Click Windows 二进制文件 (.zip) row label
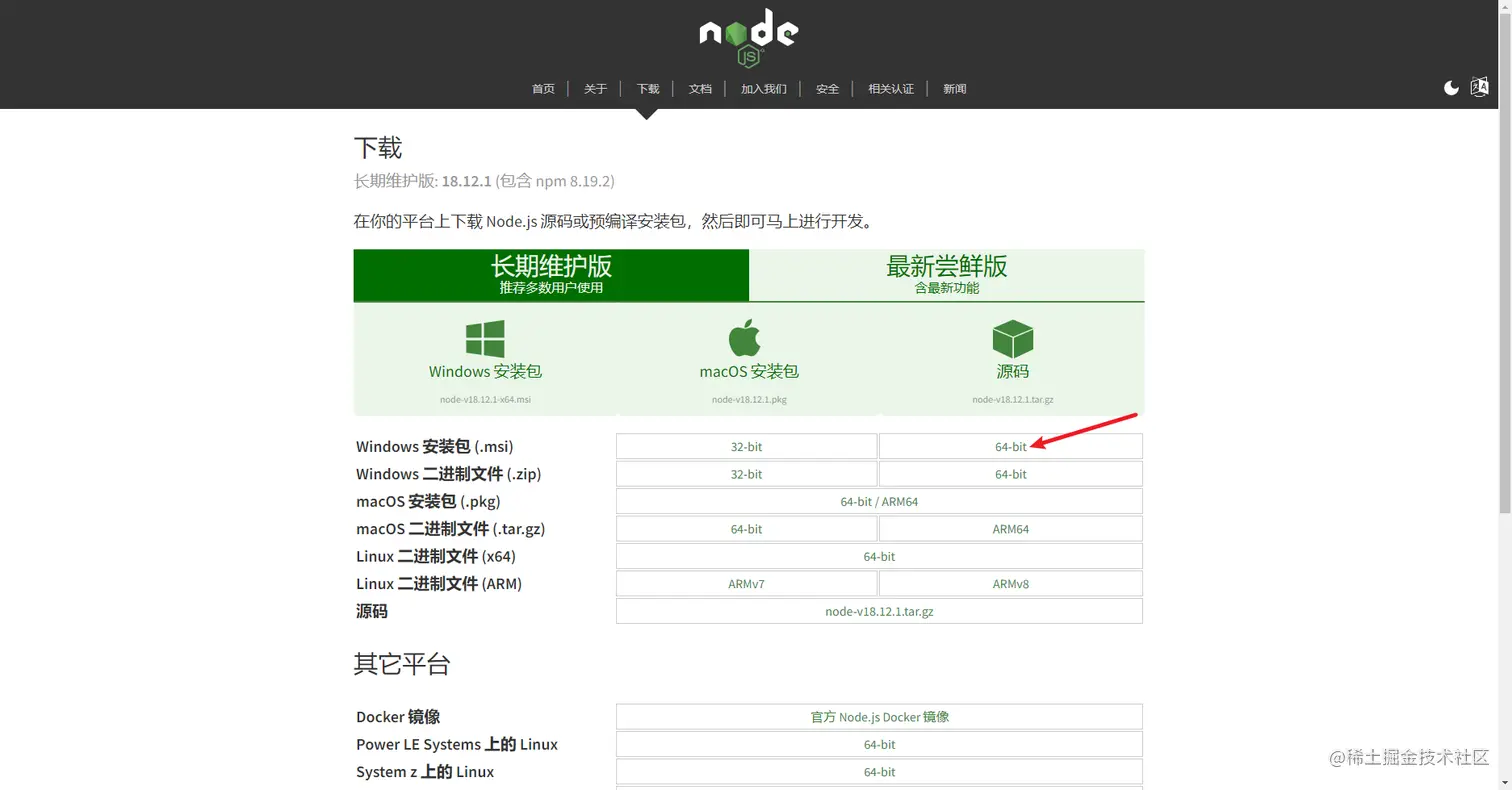The width and height of the screenshot is (1512, 790). coord(448,474)
